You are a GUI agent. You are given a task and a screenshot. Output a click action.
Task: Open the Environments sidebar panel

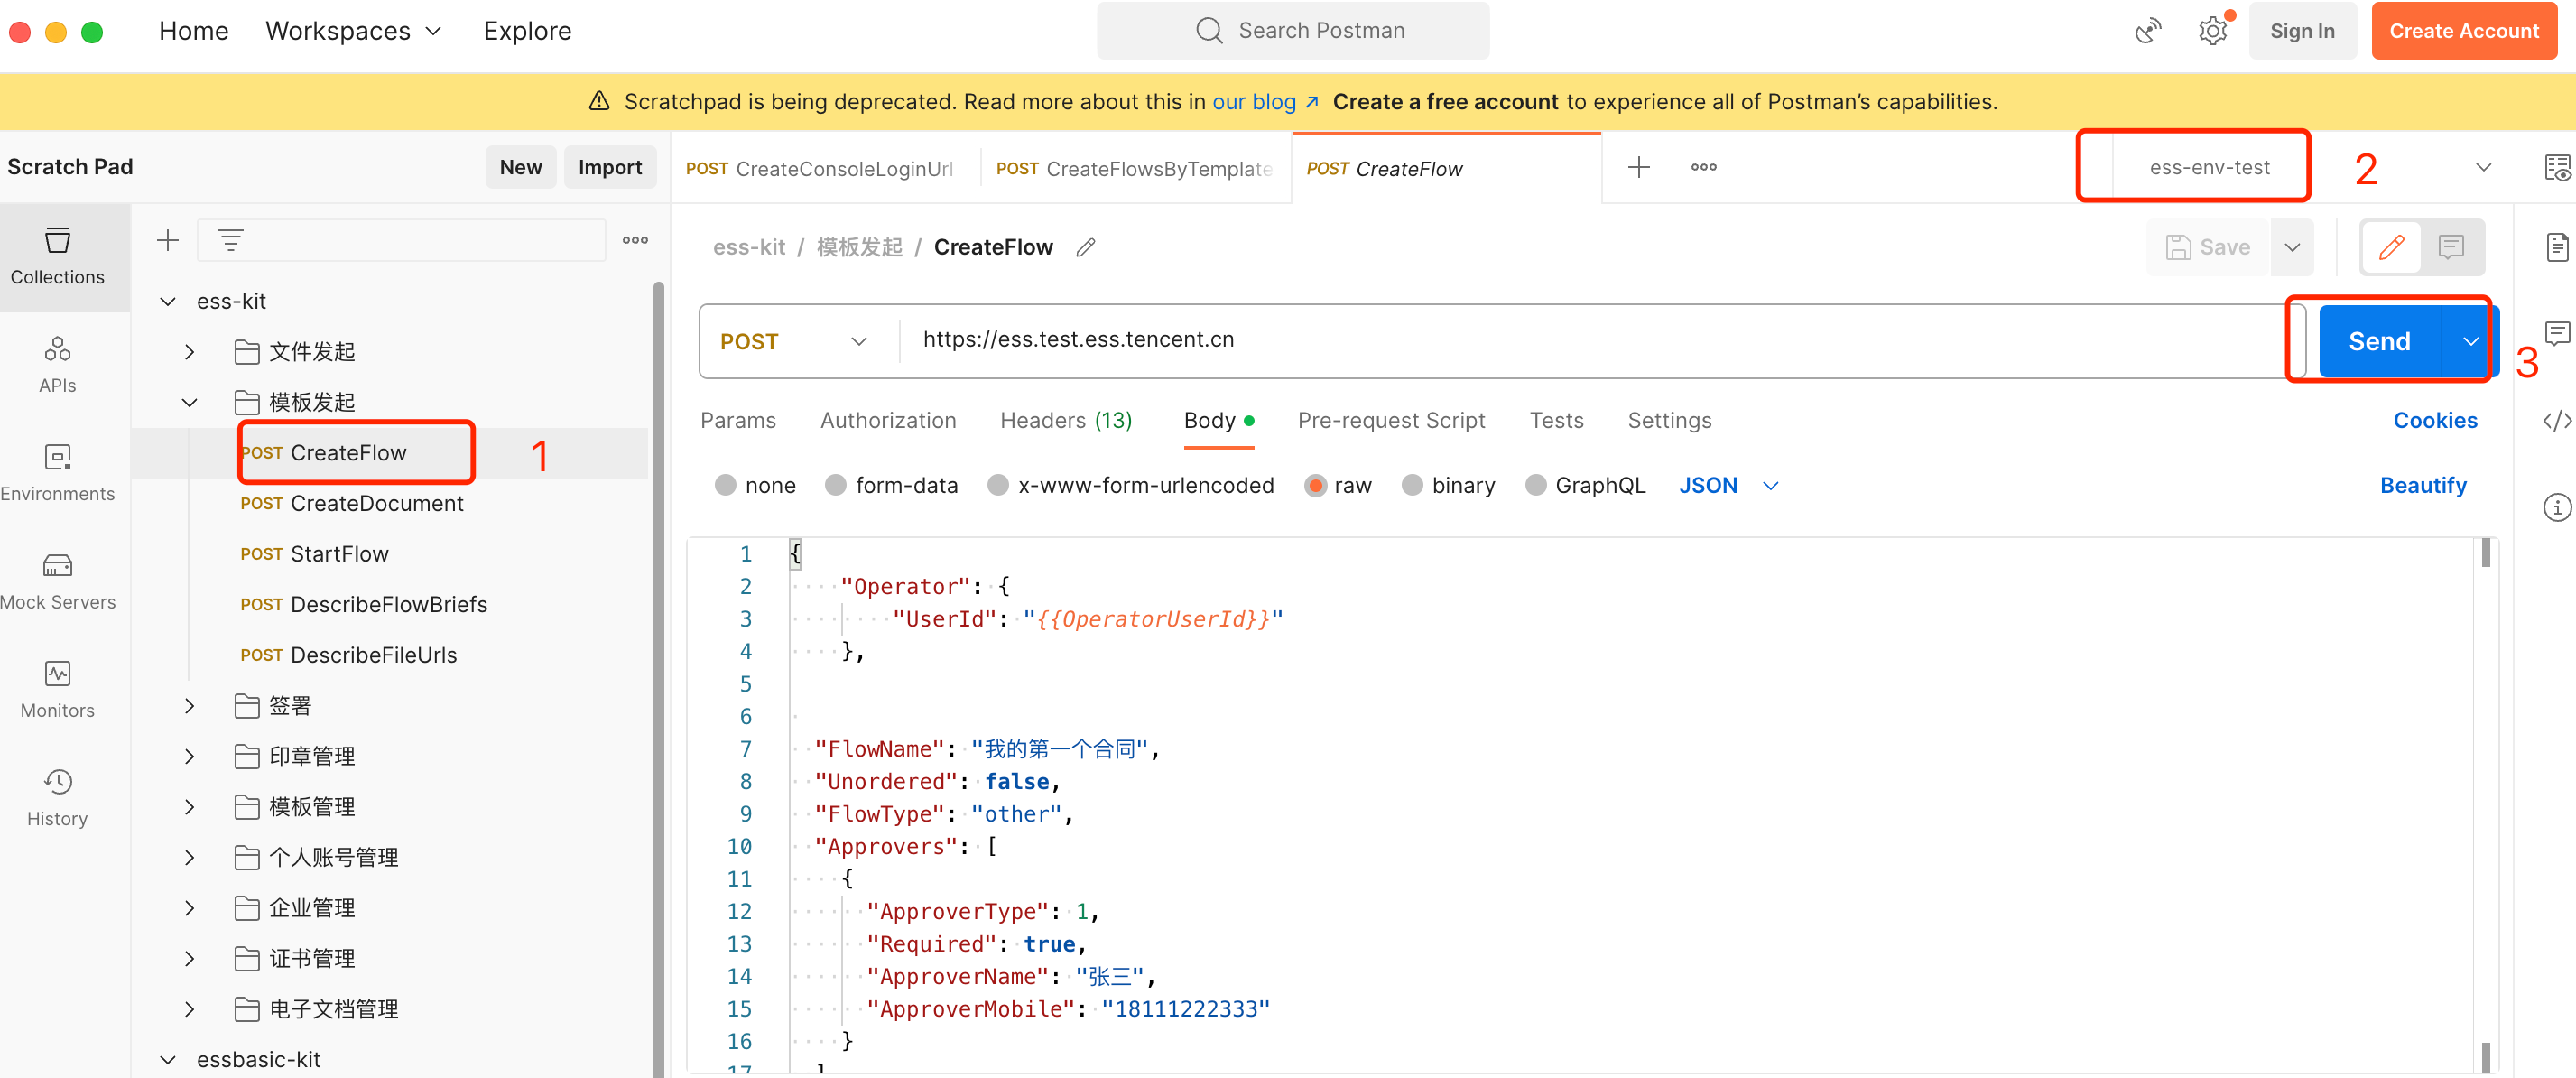coord(57,473)
